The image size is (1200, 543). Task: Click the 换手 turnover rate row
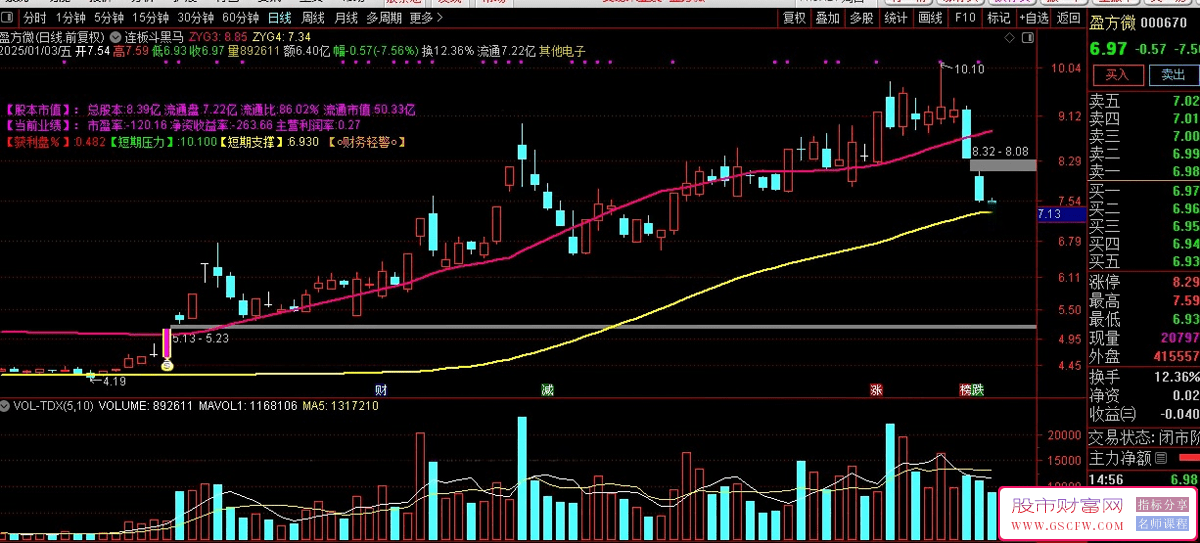click(x=1144, y=377)
